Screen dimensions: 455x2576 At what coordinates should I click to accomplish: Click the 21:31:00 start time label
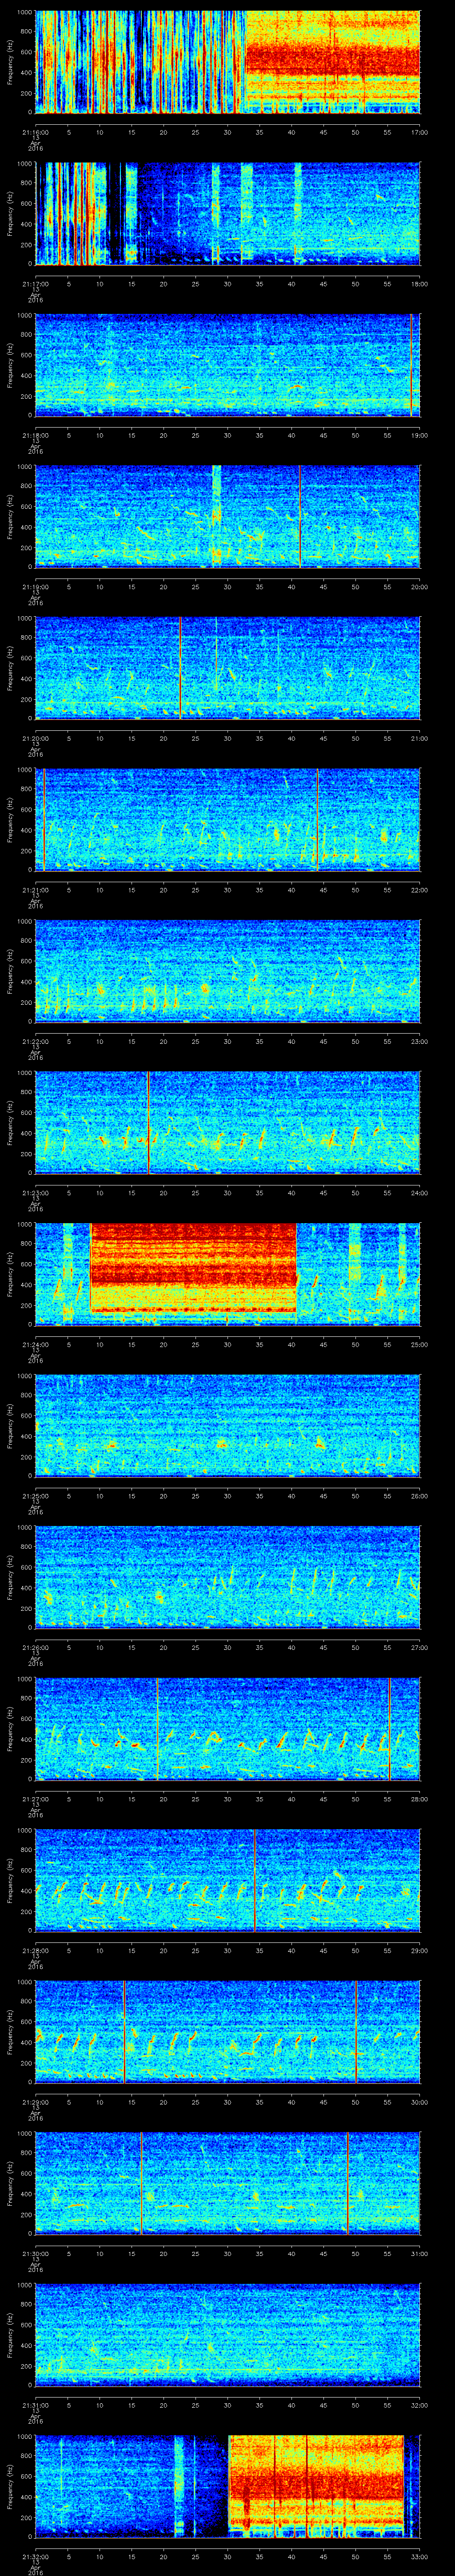coord(35,2405)
